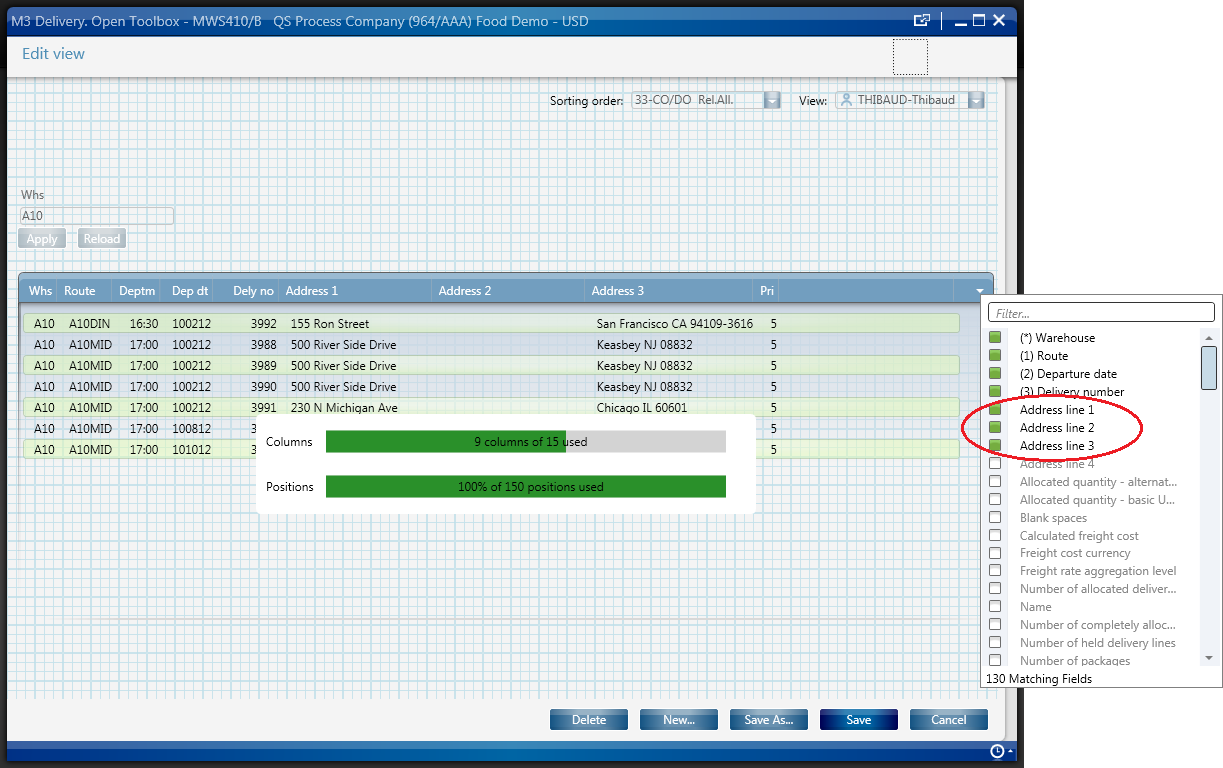Uncheck the Address line 2 field
This screenshot has height=768, width=1223.
pos(995,428)
